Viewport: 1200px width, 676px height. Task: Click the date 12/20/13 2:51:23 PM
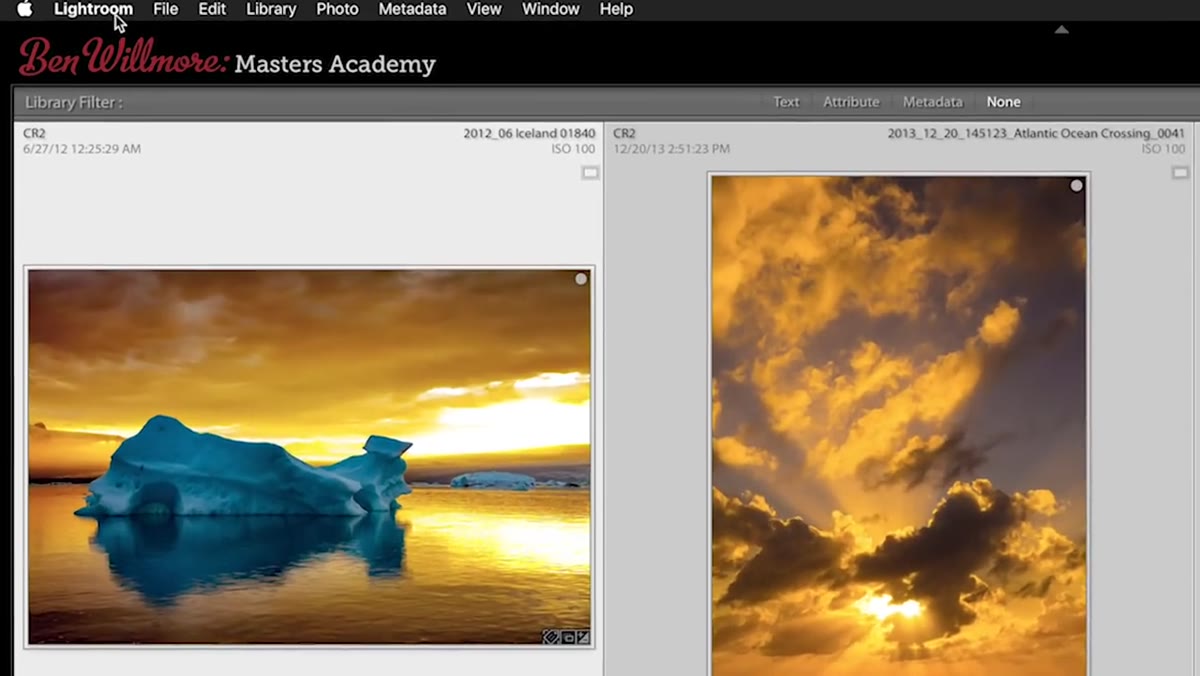tap(671, 149)
